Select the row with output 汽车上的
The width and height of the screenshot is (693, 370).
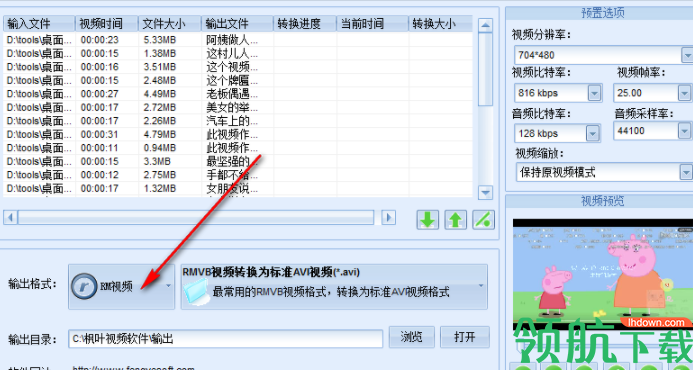click(x=238, y=121)
